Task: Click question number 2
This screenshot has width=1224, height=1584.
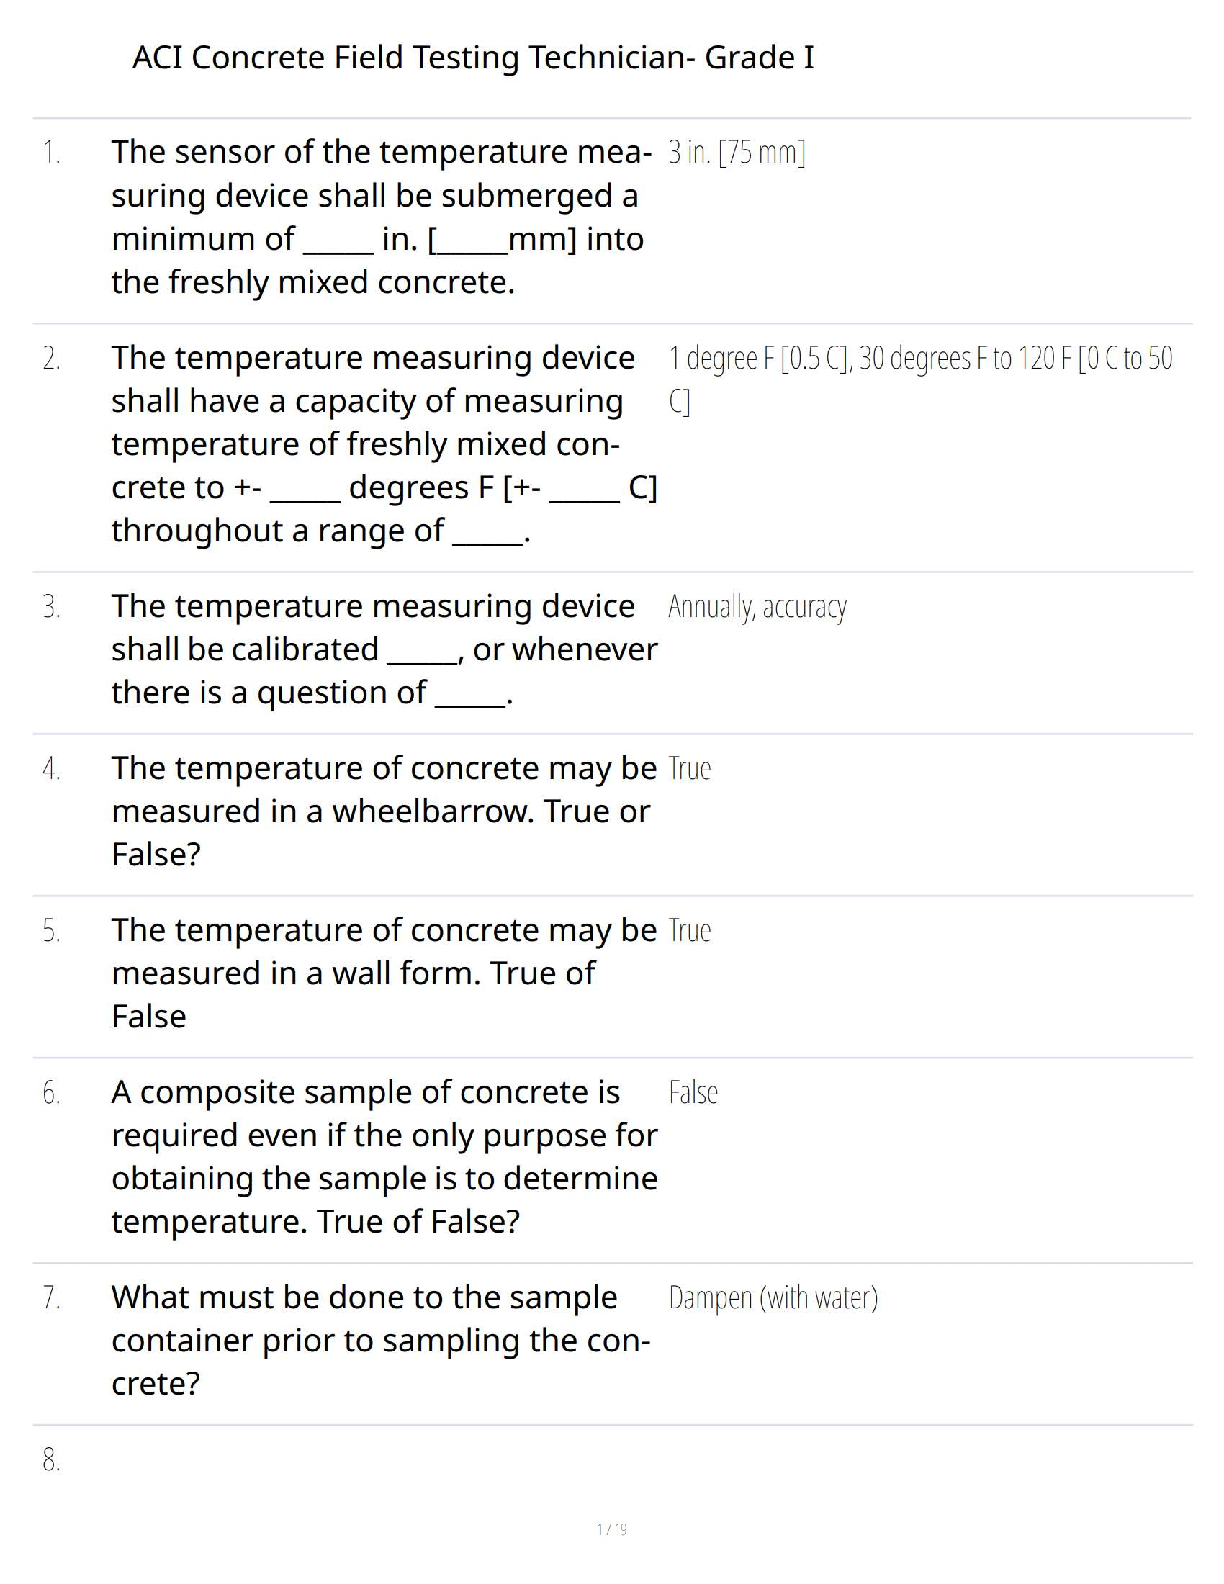Action: click(x=52, y=358)
